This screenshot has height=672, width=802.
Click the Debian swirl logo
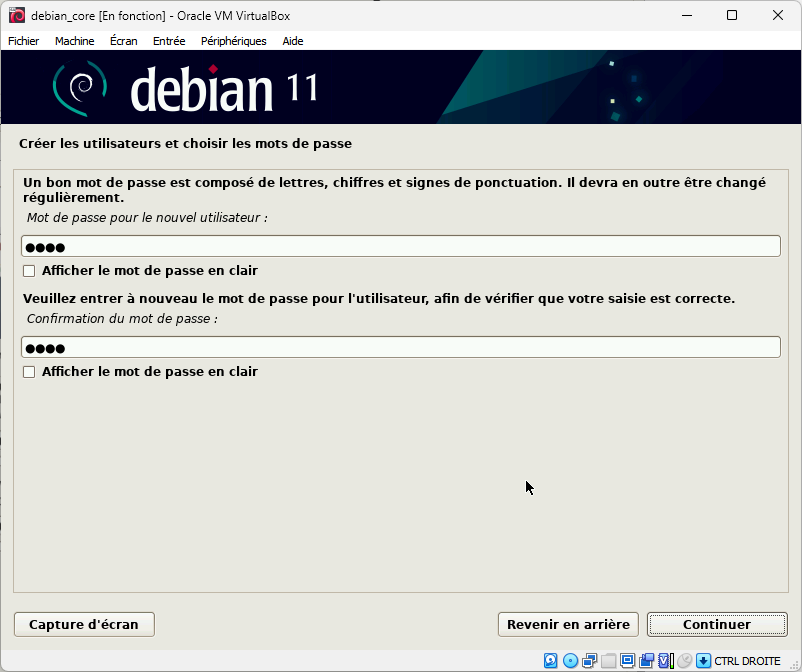point(80,87)
